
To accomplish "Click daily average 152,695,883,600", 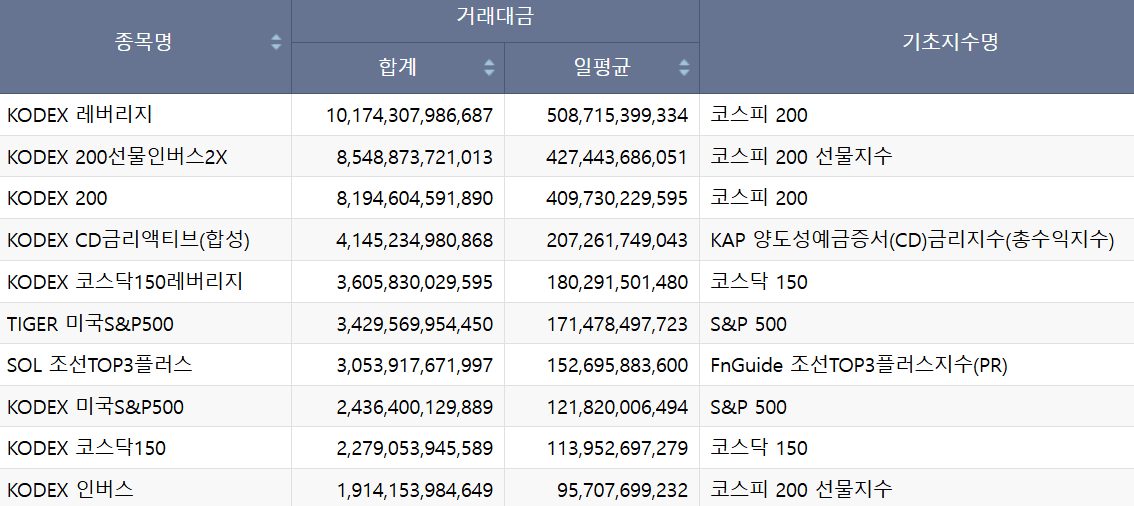I will pyautogui.click(x=617, y=366).
